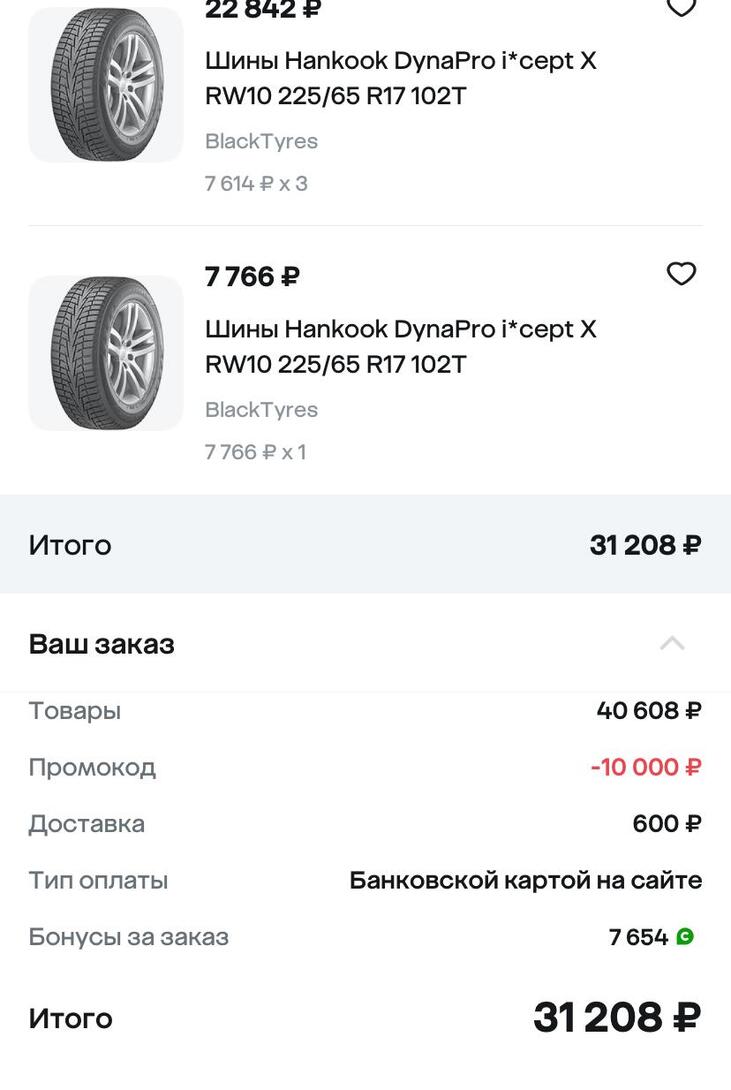Favorite the 7 766 ₽ tire with heart icon
Screen dimensions: 731x1090
pyautogui.click(x=681, y=274)
